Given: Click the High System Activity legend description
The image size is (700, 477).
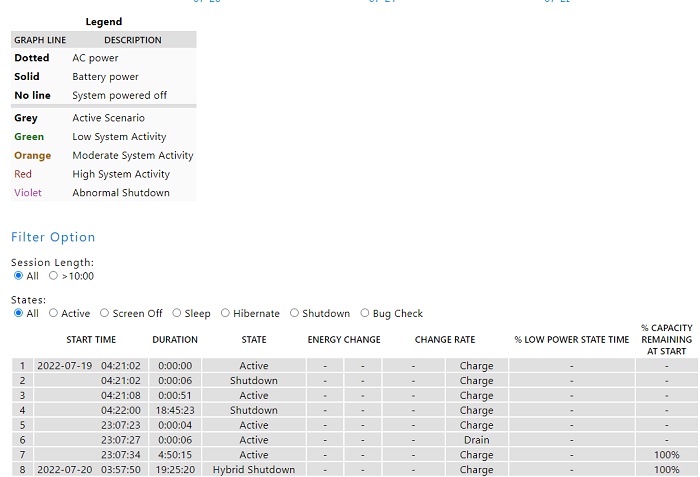Looking at the screenshot, I should tap(121, 174).
